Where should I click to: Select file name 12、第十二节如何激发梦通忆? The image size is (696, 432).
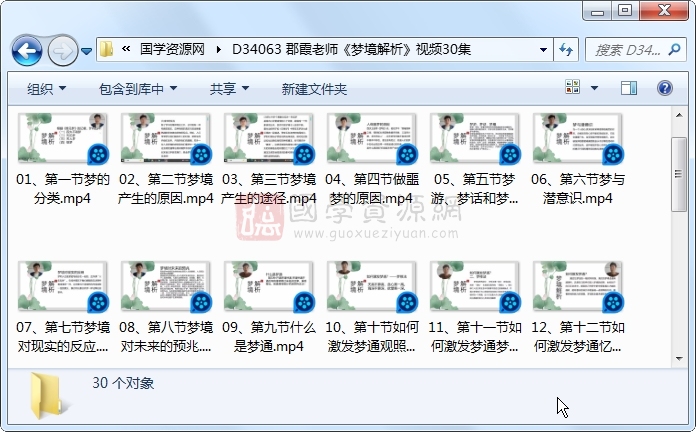pos(577,337)
